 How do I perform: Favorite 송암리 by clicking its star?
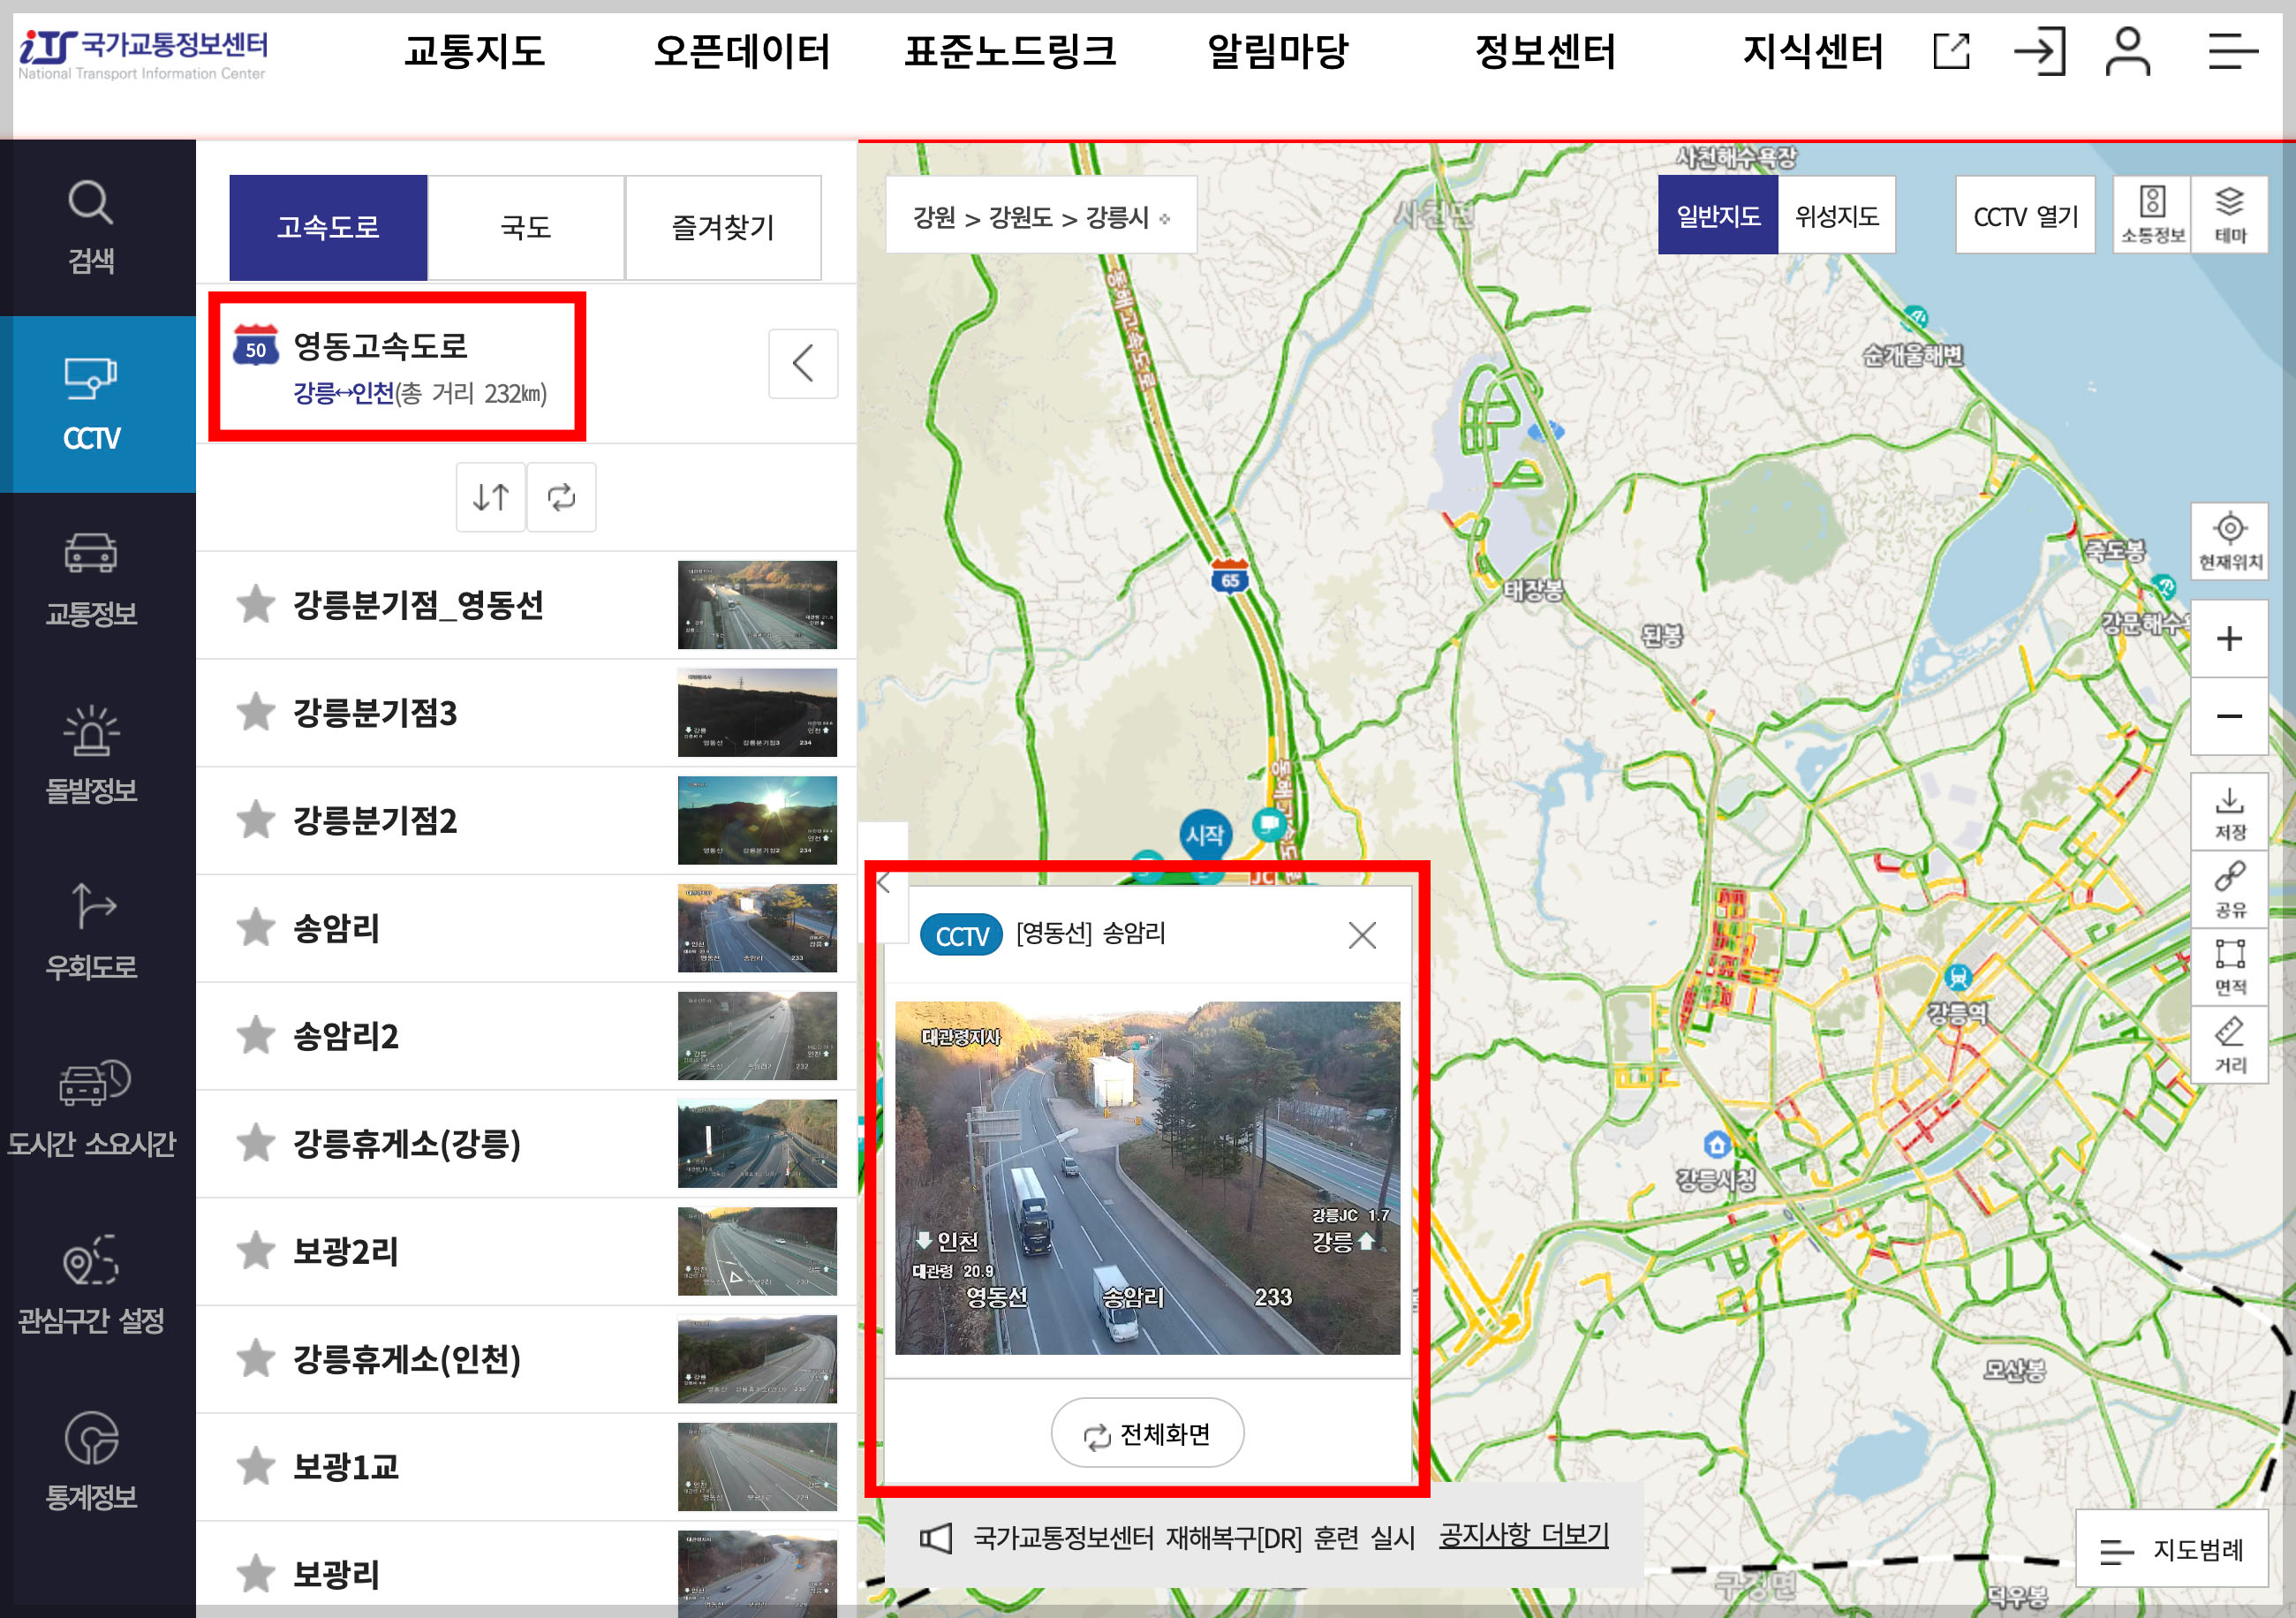click(256, 927)
